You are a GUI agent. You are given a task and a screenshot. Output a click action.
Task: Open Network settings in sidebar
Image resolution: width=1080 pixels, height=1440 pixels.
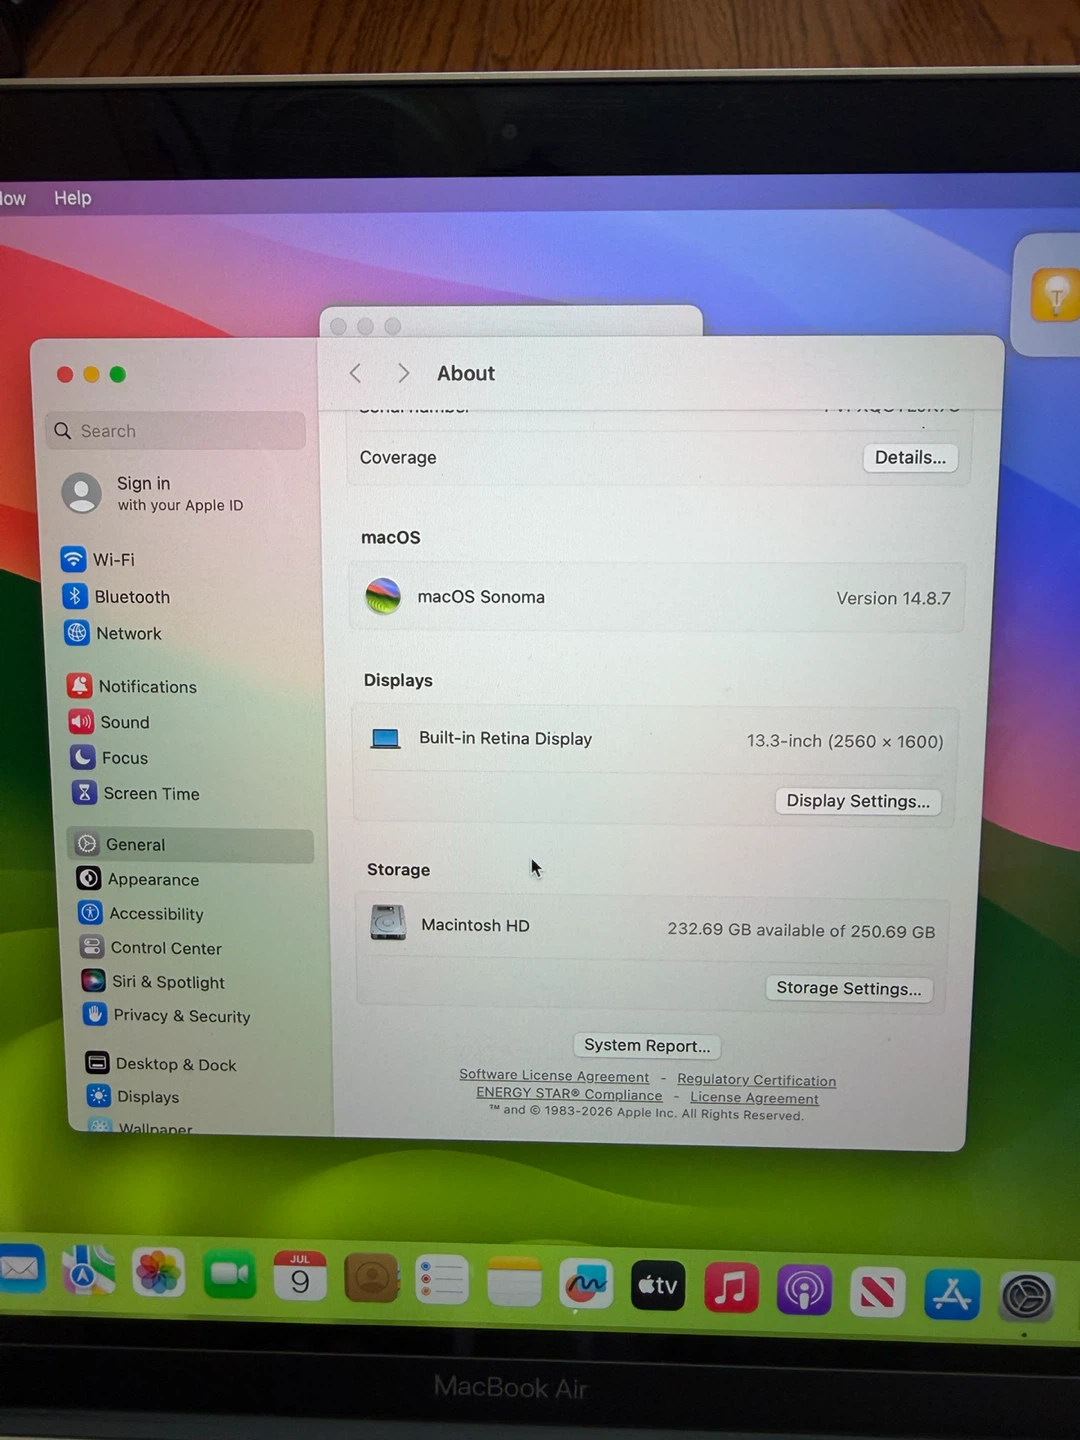(113, 633)
